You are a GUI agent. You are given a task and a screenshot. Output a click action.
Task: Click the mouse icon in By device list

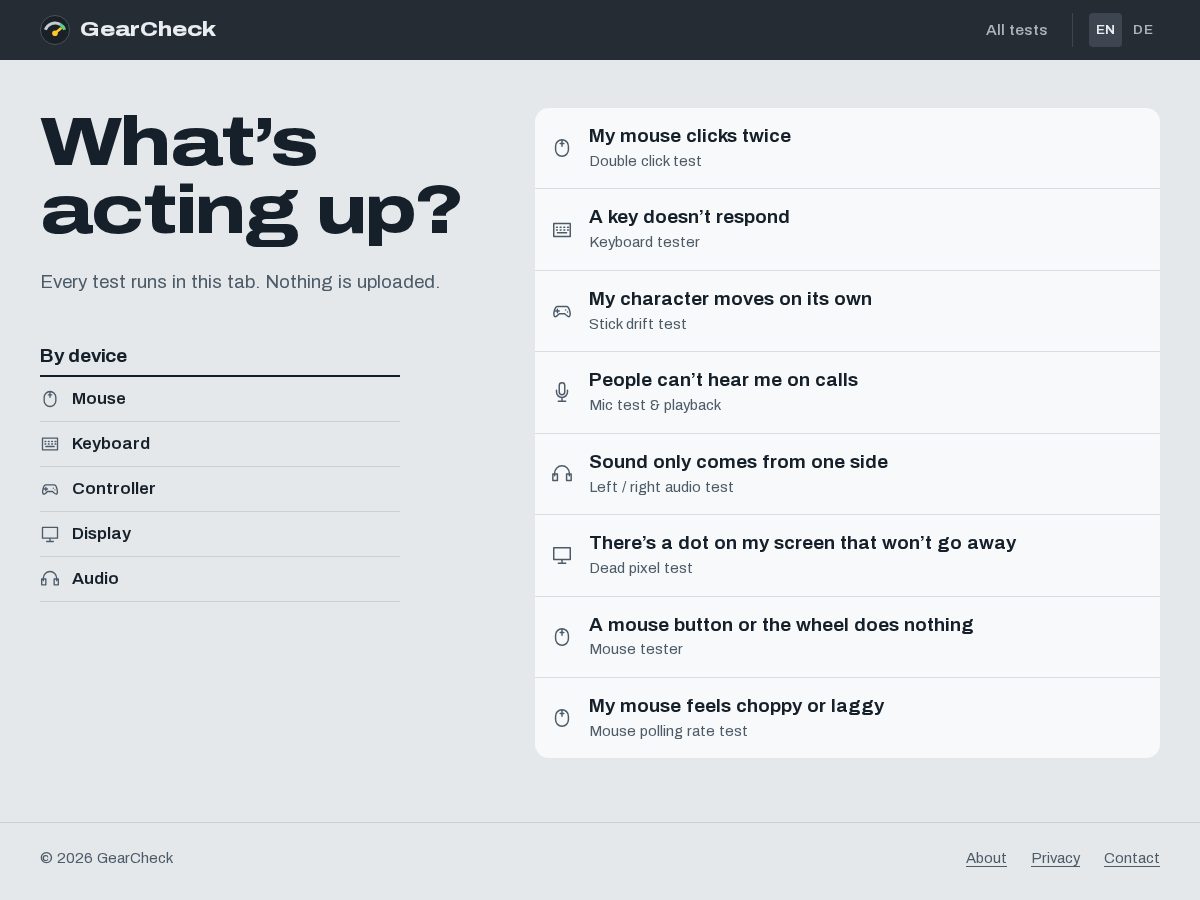tap(50, 399)
